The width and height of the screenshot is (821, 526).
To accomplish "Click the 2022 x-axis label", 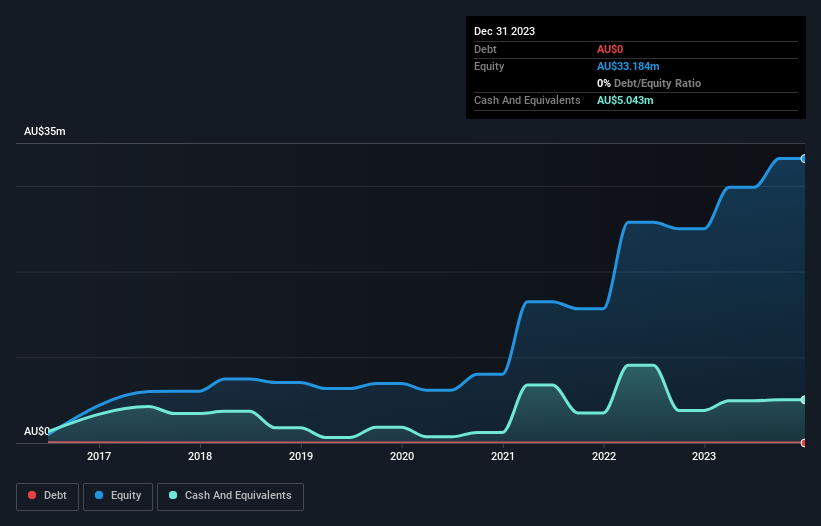I will (604, 456).
